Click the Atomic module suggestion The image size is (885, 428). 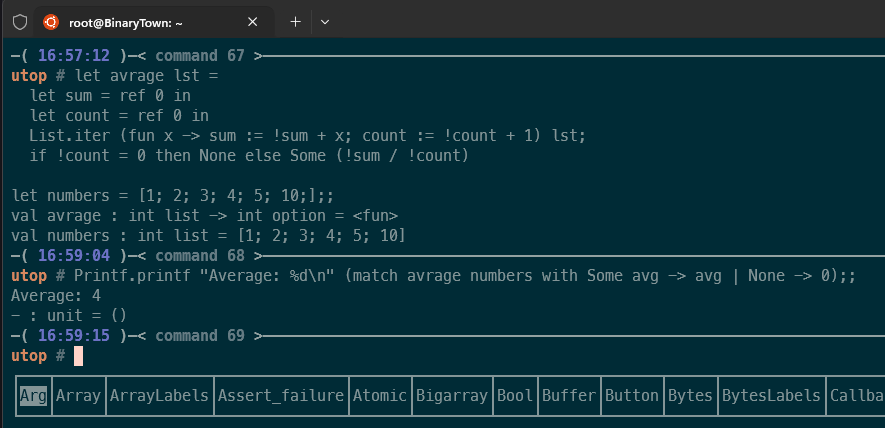pos(379,396)
